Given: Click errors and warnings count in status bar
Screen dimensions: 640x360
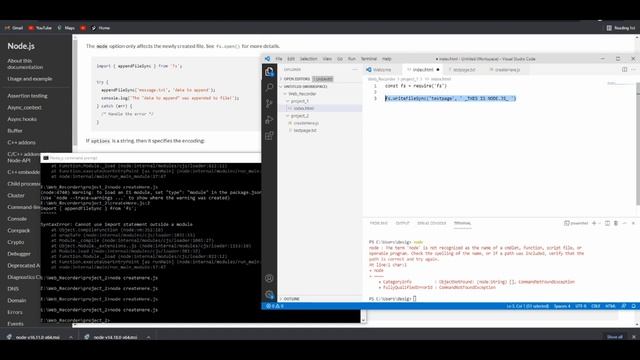Looking at the screenshot, I should (275, 306).
